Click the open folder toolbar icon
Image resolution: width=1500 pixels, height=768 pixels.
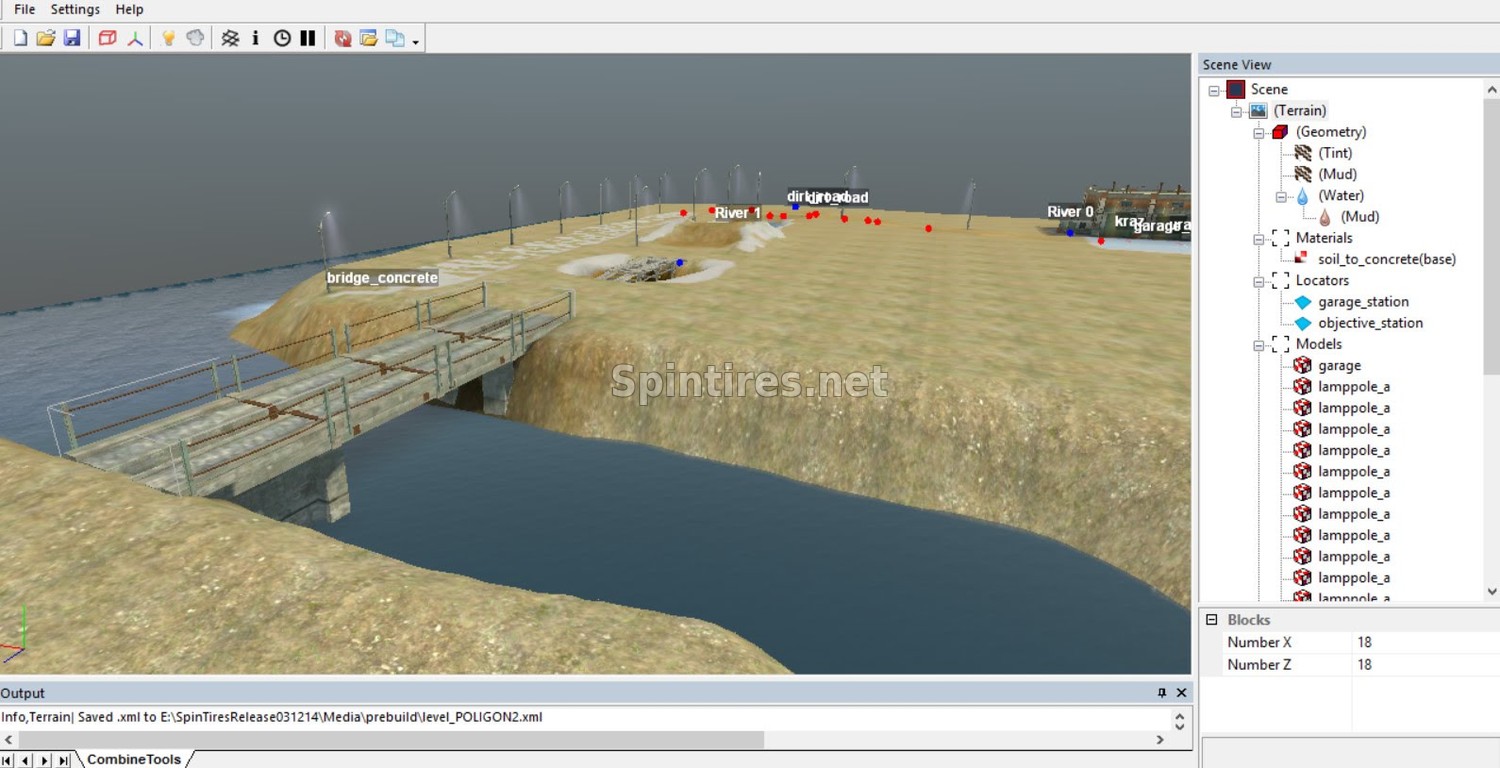pos(45,38)
